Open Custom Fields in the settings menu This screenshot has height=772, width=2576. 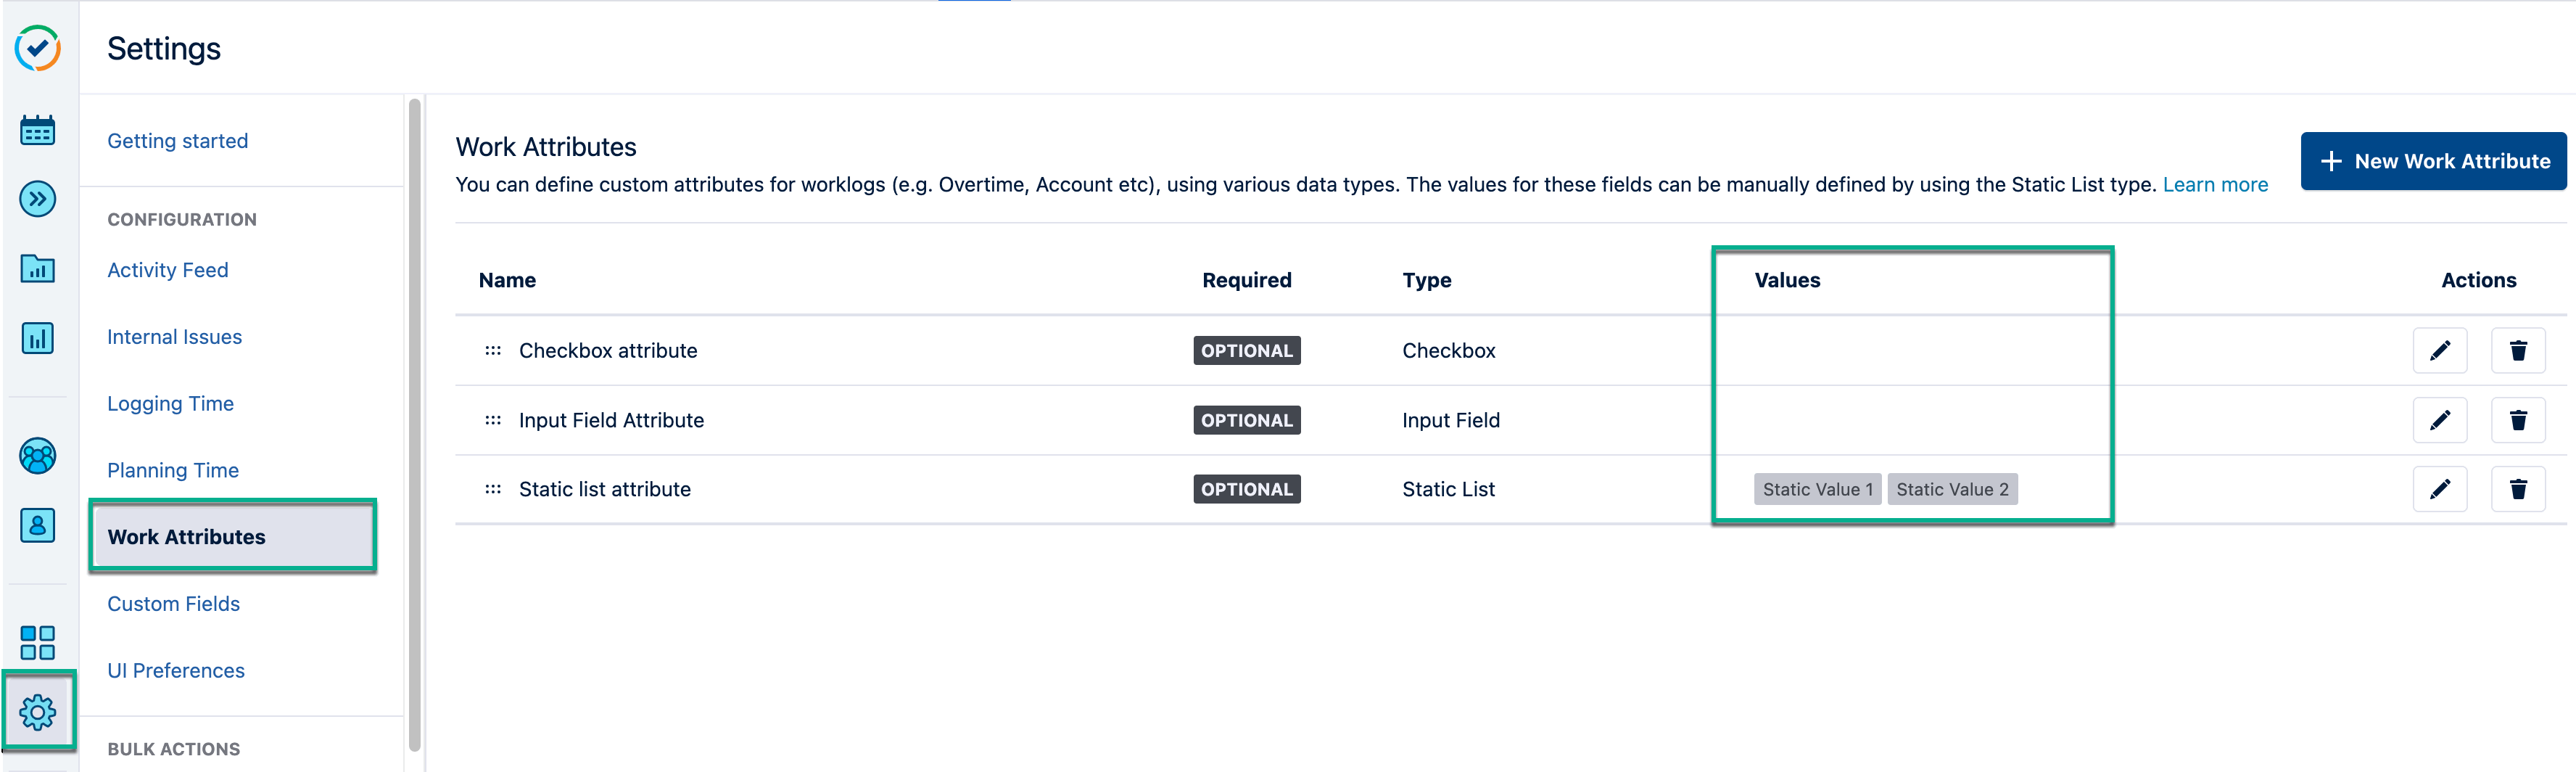(x=173, y=603)
